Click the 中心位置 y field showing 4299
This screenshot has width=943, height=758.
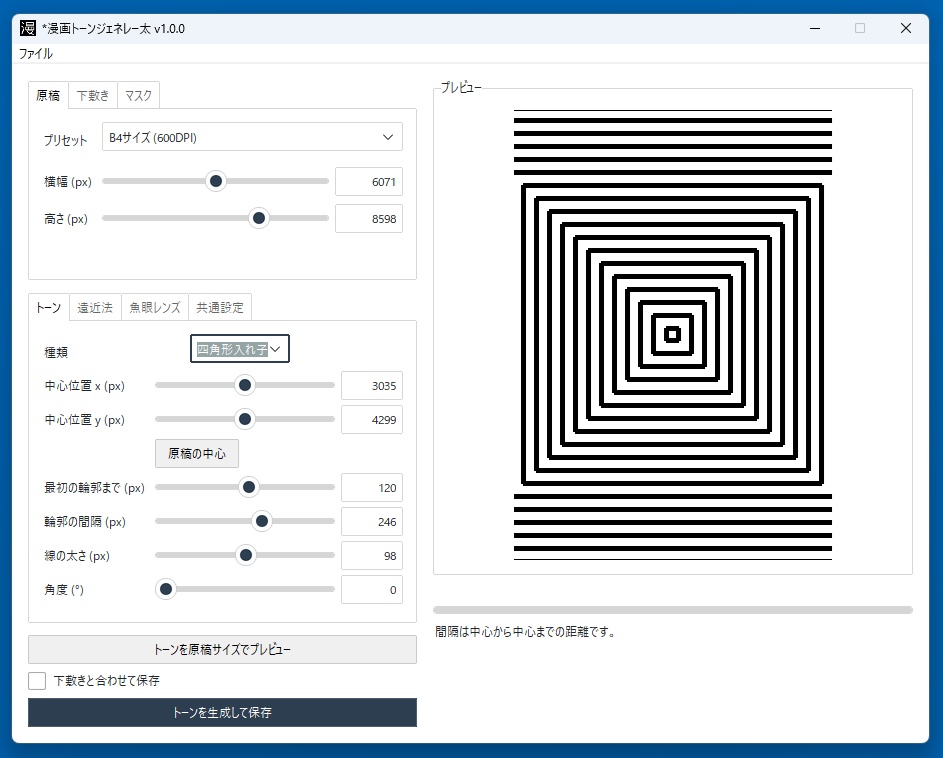coord(372,420)
